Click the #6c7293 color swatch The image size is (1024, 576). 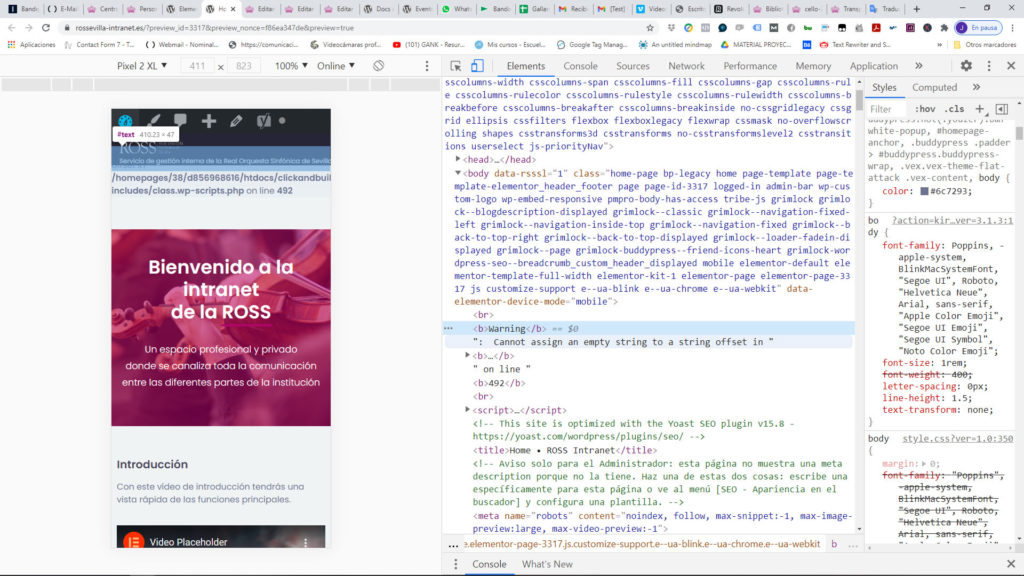point(924,191)
